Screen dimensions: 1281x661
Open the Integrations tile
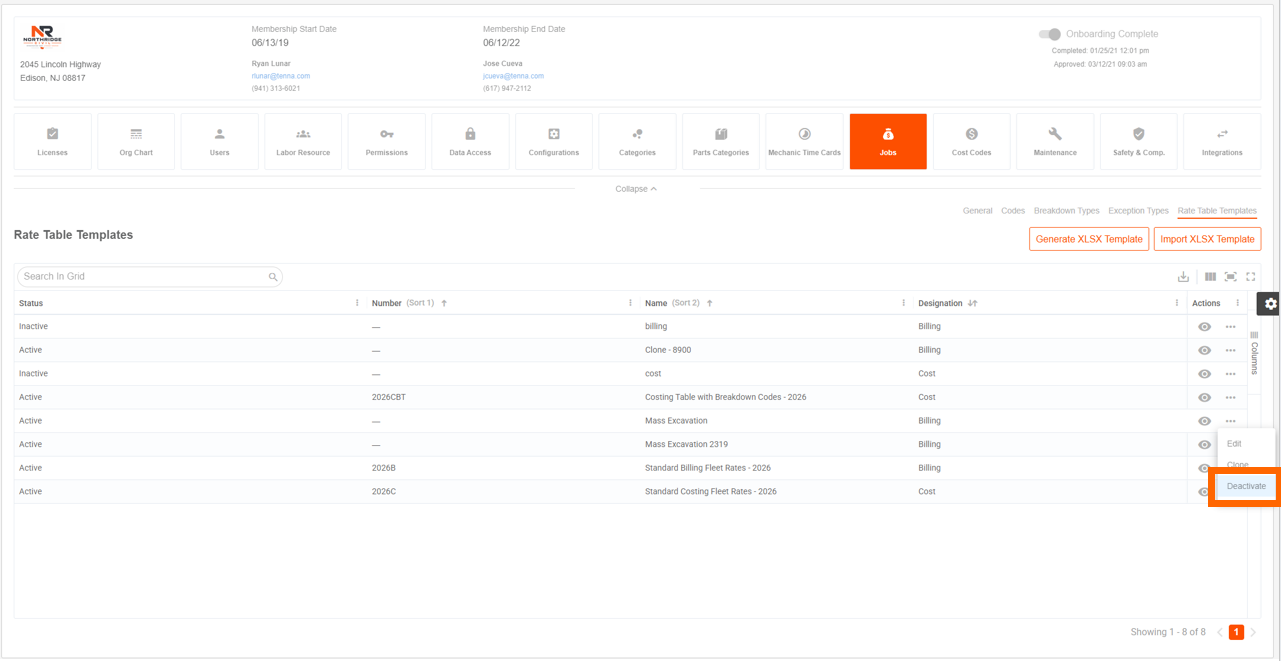[1222, 141]
